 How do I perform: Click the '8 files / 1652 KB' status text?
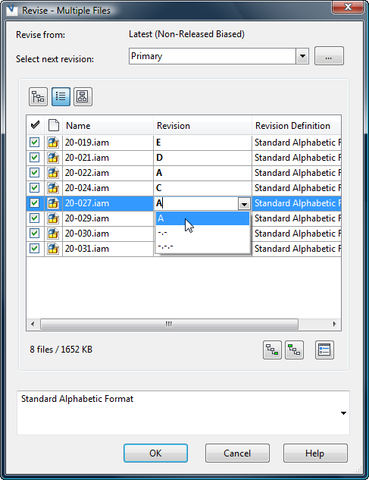pos(61,350)
